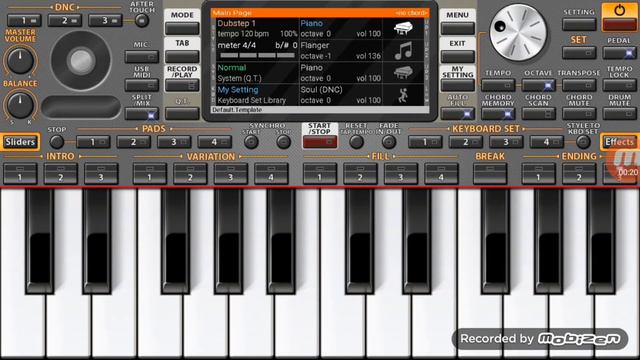Click the dancer icon for Soul (DNC)
This screenshot has height=360, width=640.
(x=403, y=95)
